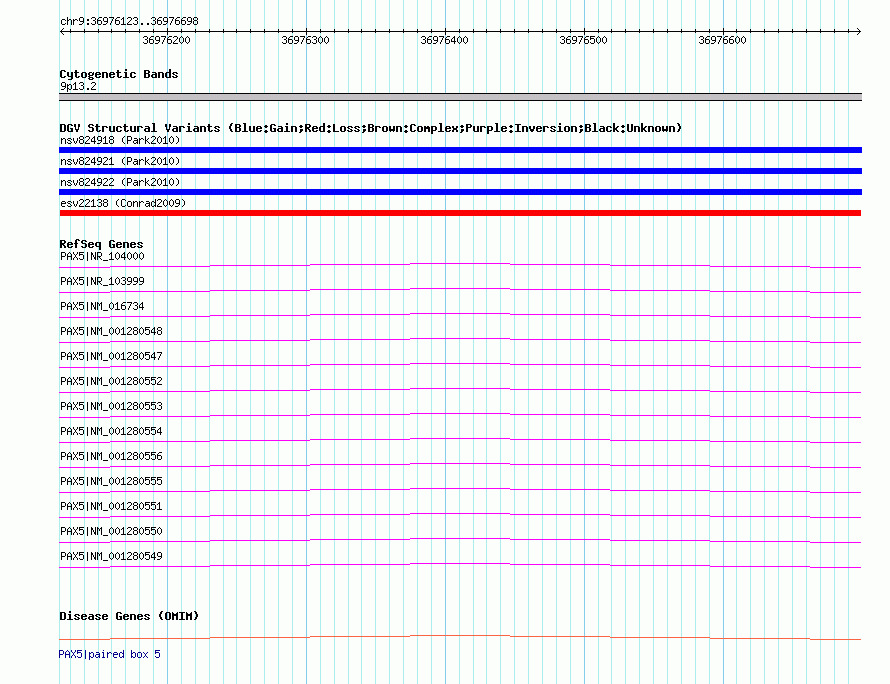The width and height of the screenshot is (890, 684).
Task: Click ruler position 36976500
Action: [x=583, y=40]
